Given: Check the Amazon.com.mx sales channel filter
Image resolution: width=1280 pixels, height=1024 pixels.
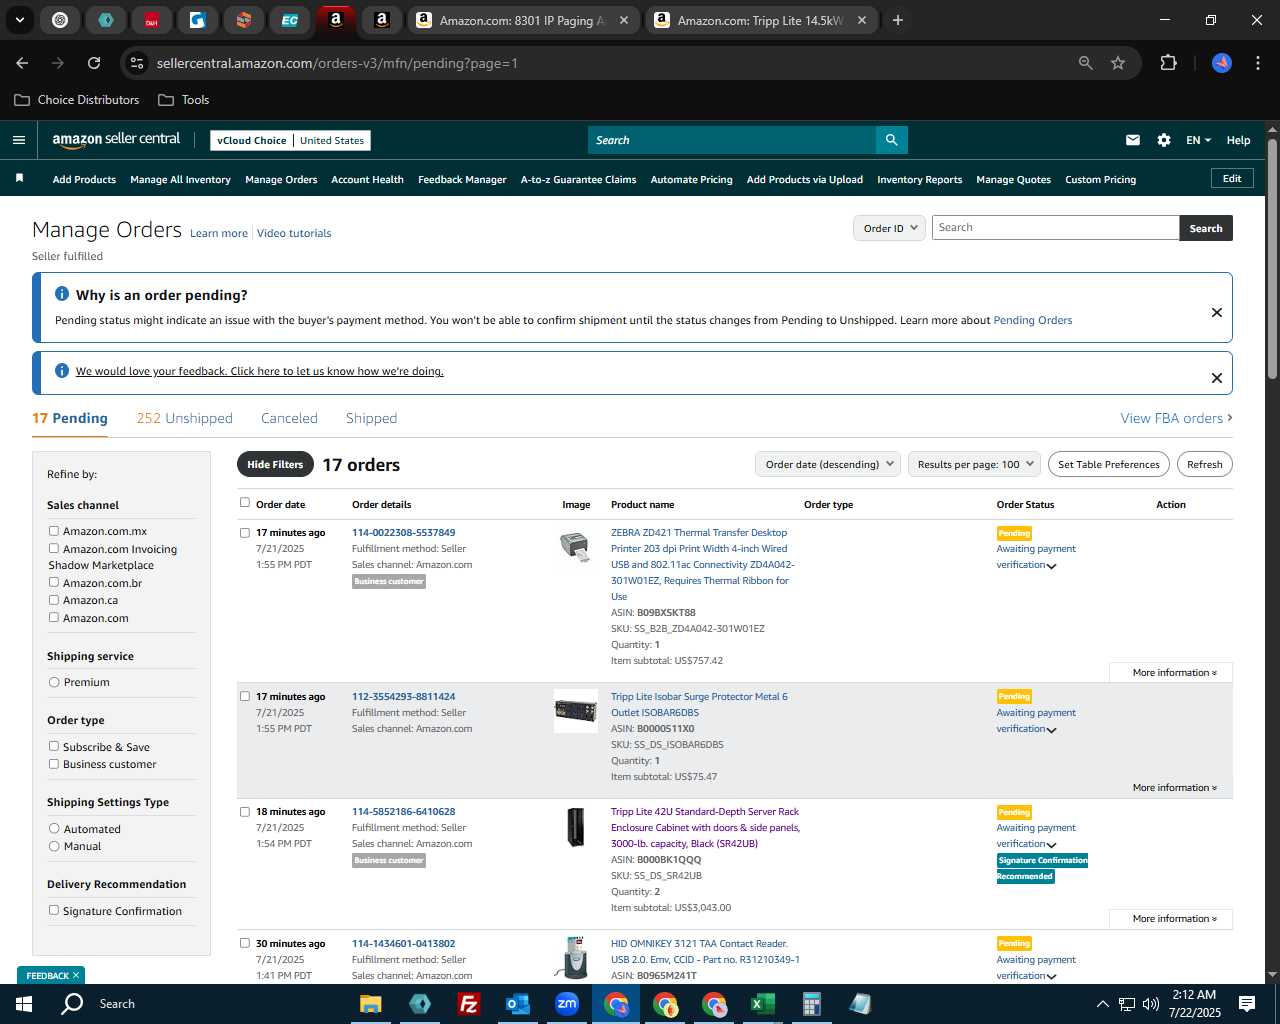Looking at the screenshot, I should tap(54, 531).
